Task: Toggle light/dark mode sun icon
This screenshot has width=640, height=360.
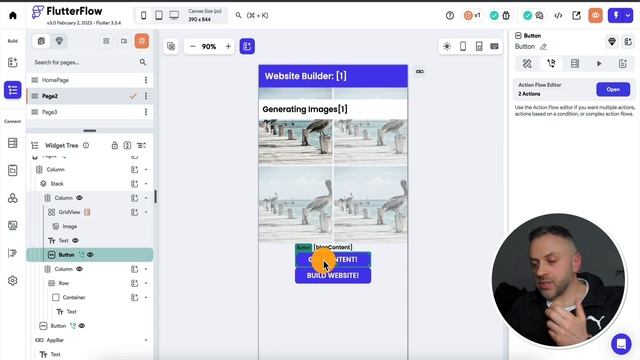Action: 447,47
